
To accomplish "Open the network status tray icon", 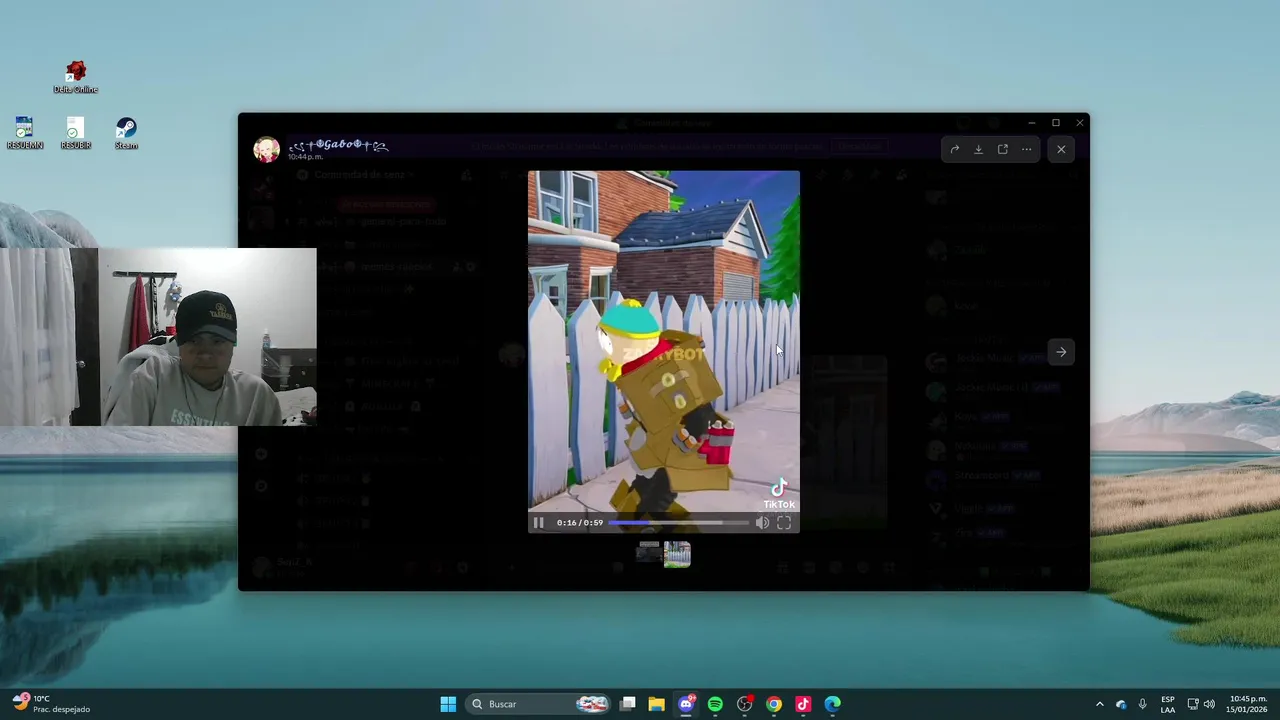I will click(x=1192, y=704).
